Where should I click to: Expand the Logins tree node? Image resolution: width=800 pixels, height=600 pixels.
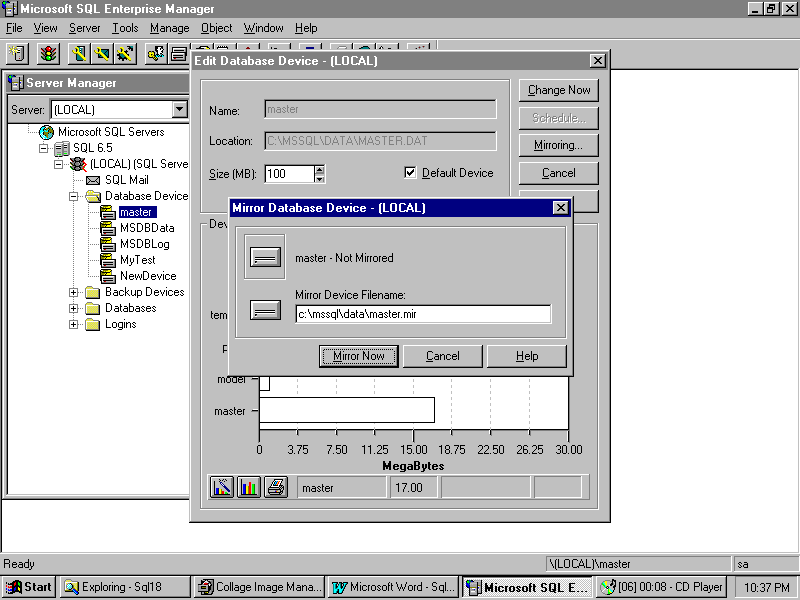pyautogui.click(x=74, y=324)
